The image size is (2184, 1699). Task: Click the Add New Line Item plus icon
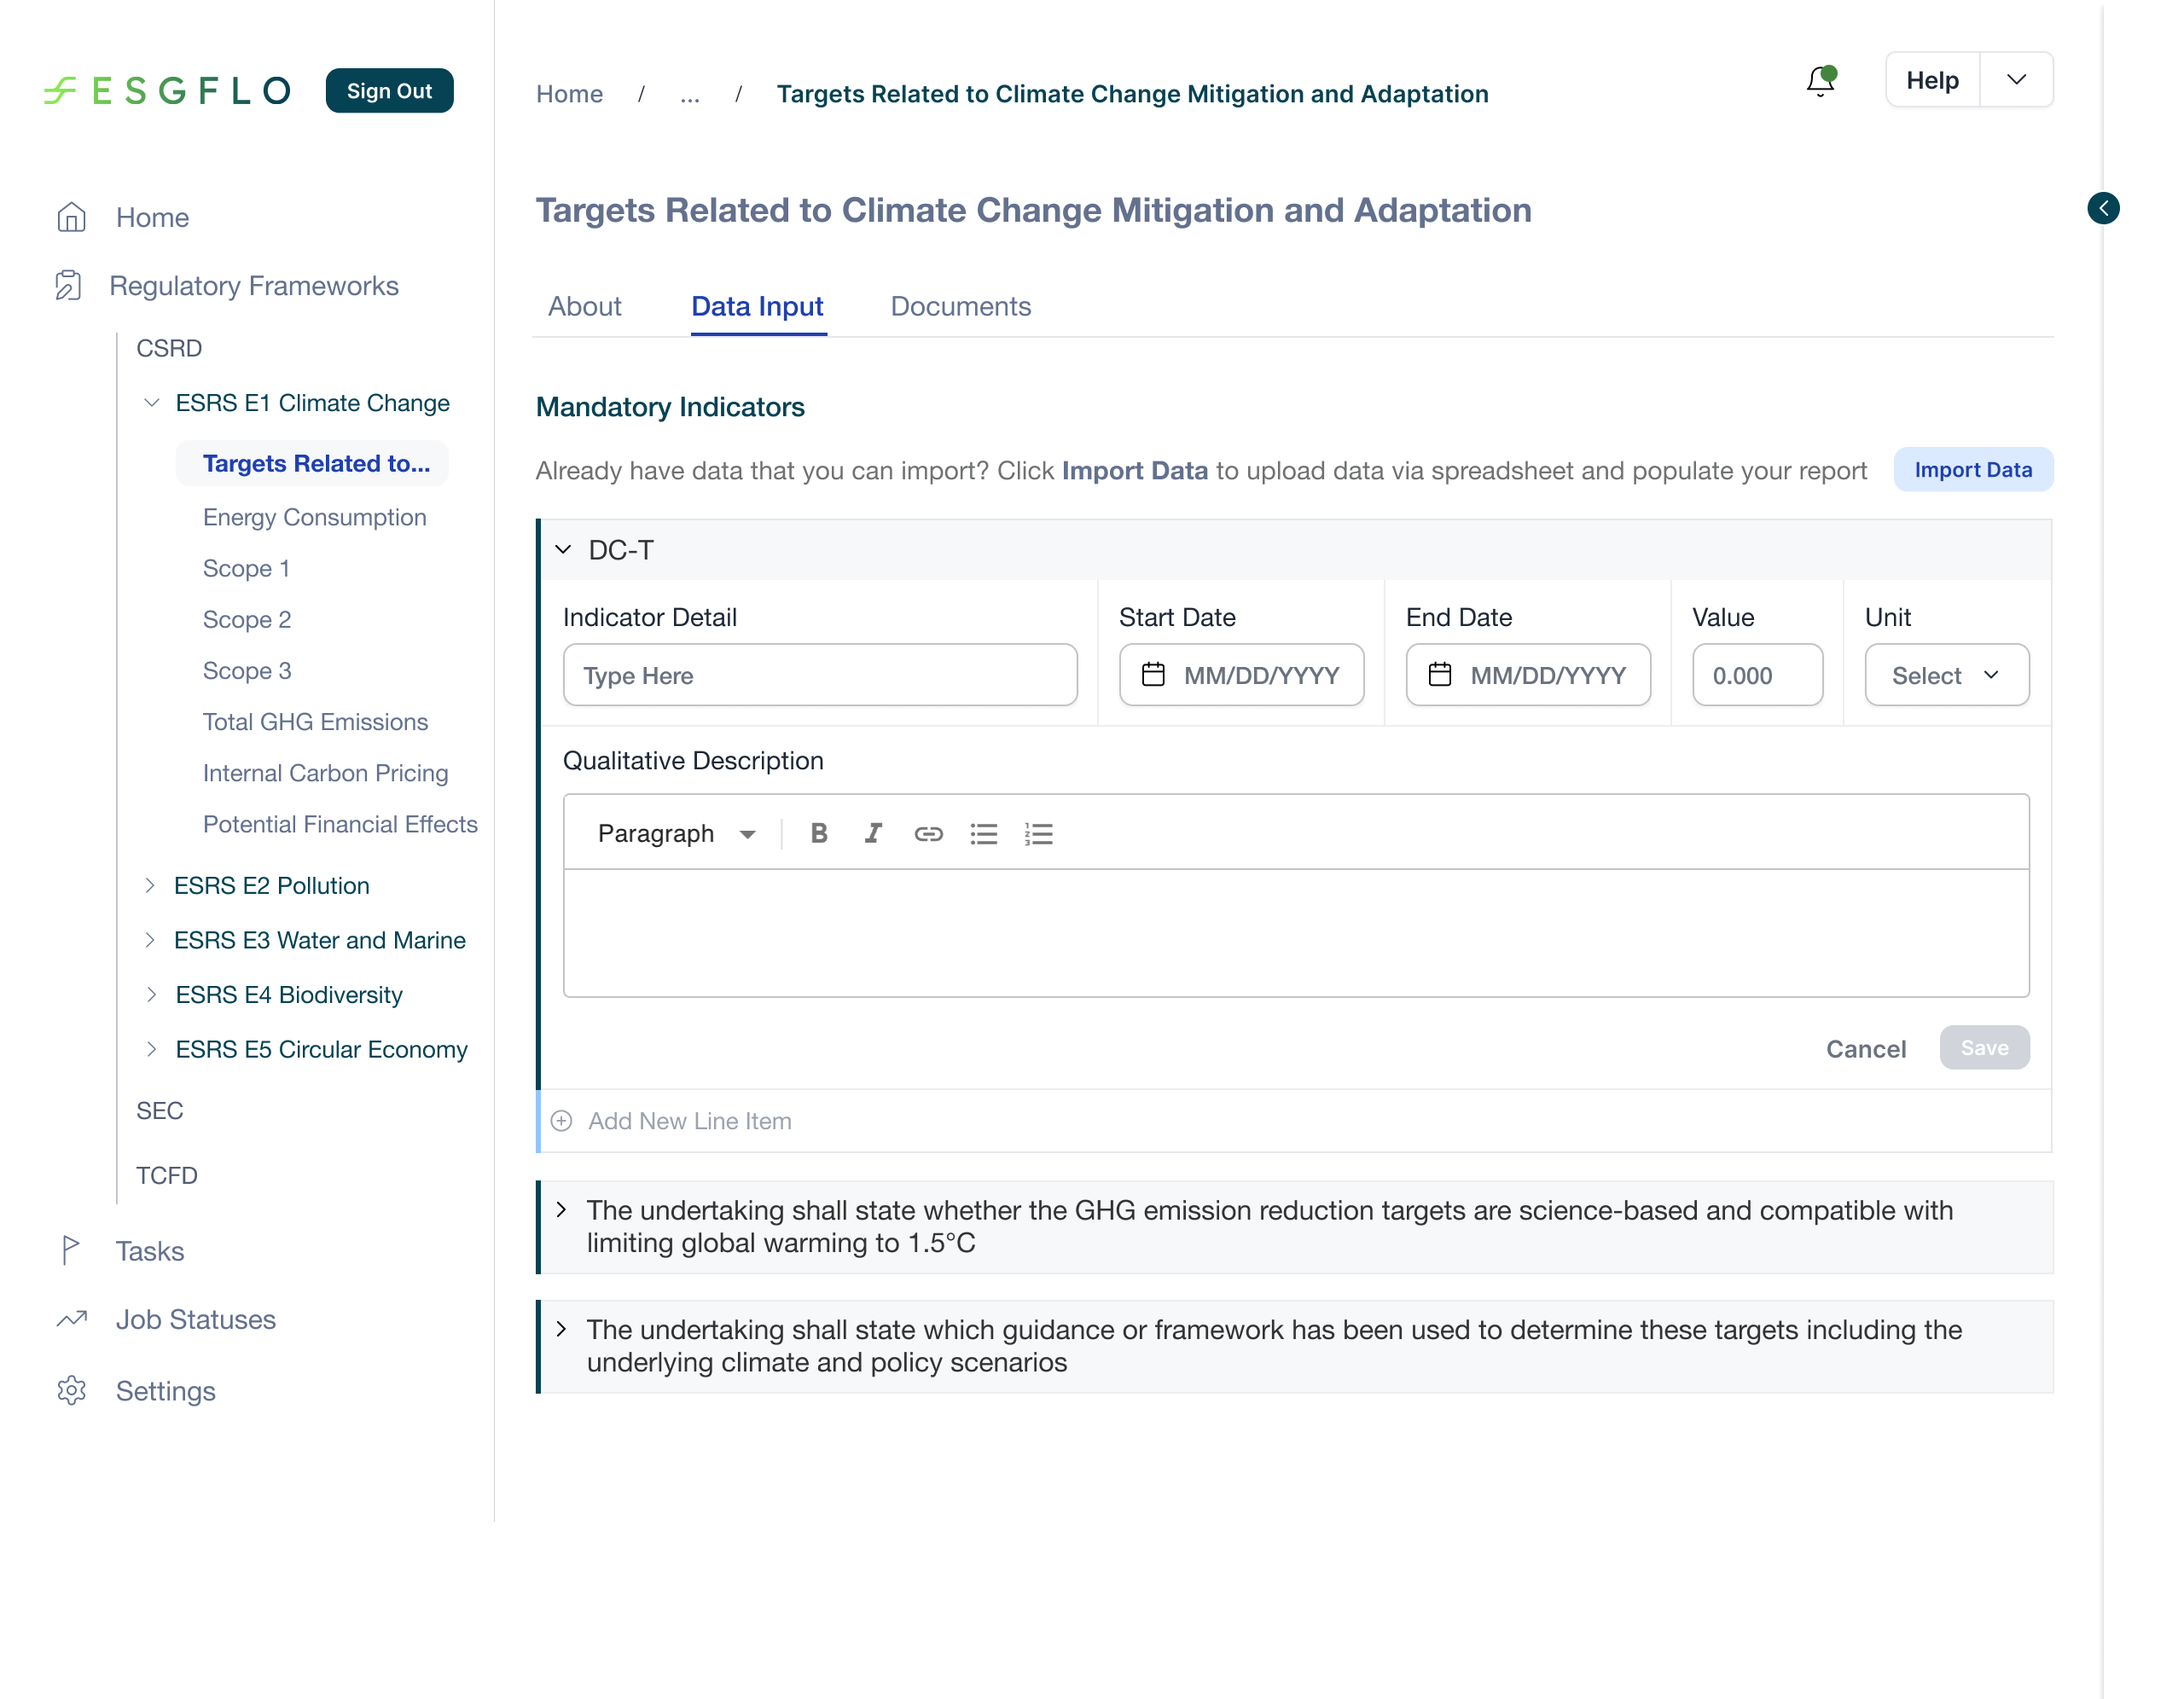(x=562, y=1121)
